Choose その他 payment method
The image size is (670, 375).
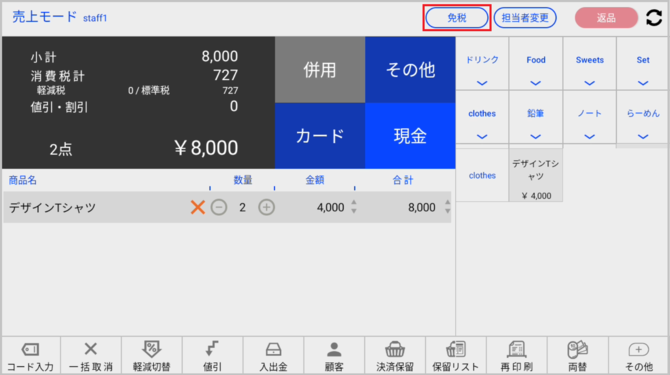coord(410,70)
